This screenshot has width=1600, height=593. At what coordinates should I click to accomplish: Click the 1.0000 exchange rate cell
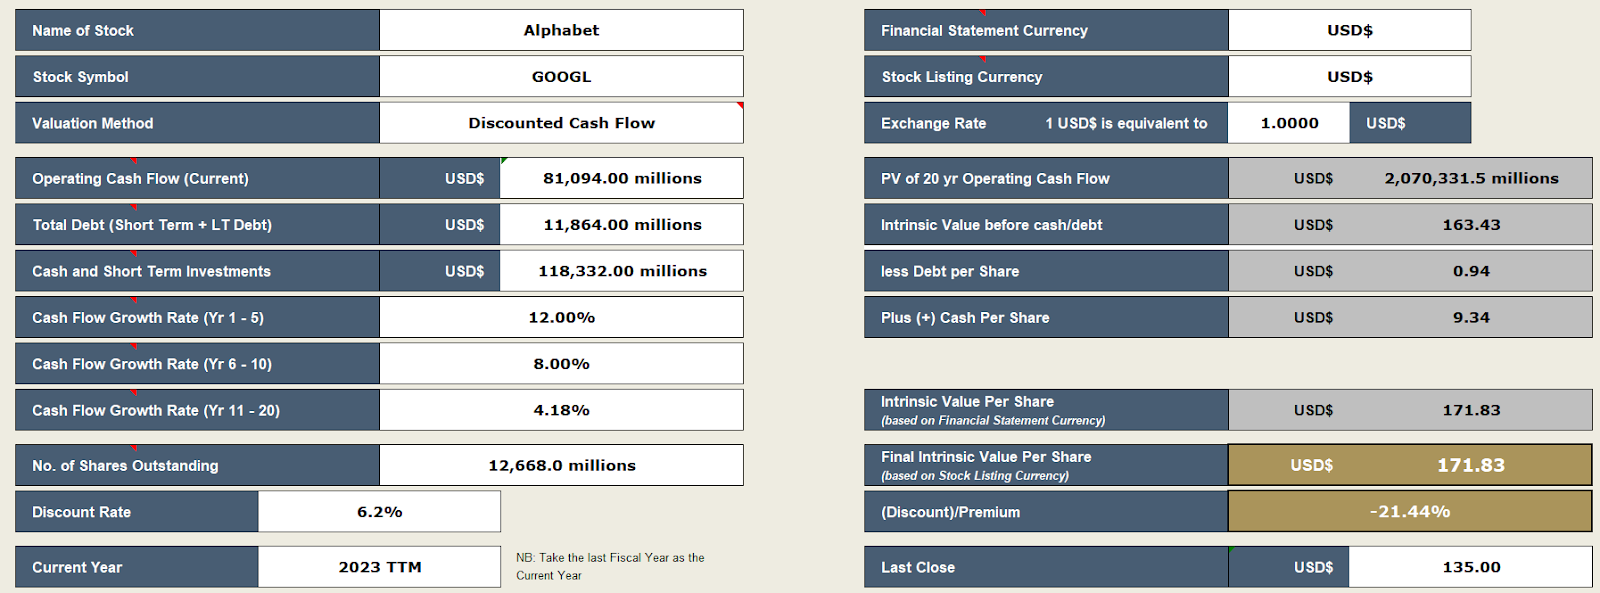click(x=1289, y=123)
